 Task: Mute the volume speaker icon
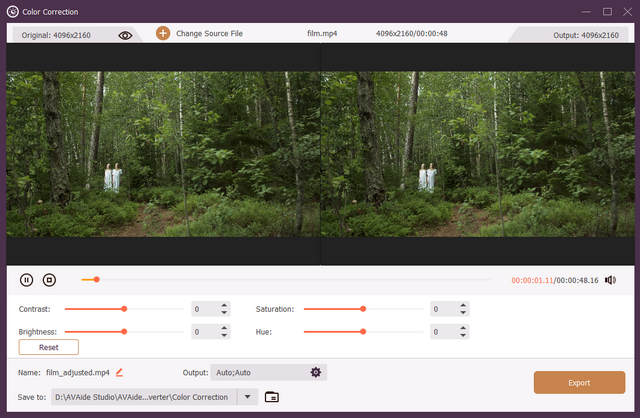[x=610, y=280]
